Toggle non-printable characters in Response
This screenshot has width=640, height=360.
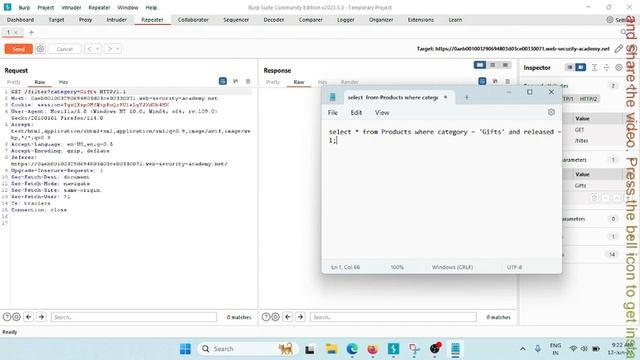click(x=495, y=81)
